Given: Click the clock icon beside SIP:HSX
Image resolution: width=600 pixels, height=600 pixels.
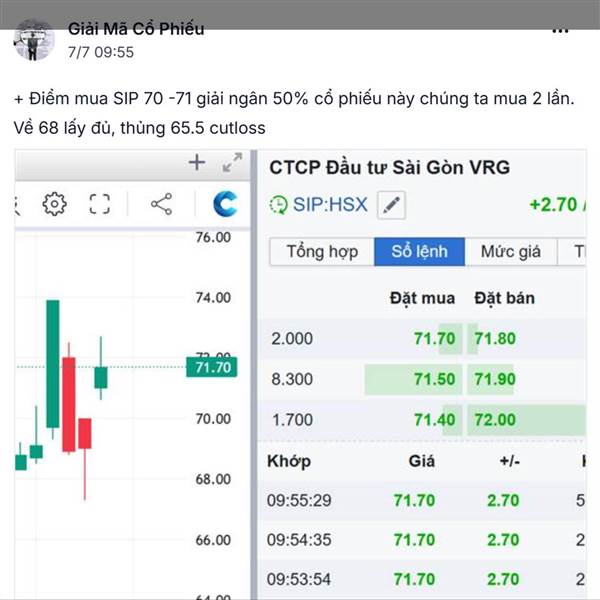Looking at the screenshot, I should tap(278, 205).
